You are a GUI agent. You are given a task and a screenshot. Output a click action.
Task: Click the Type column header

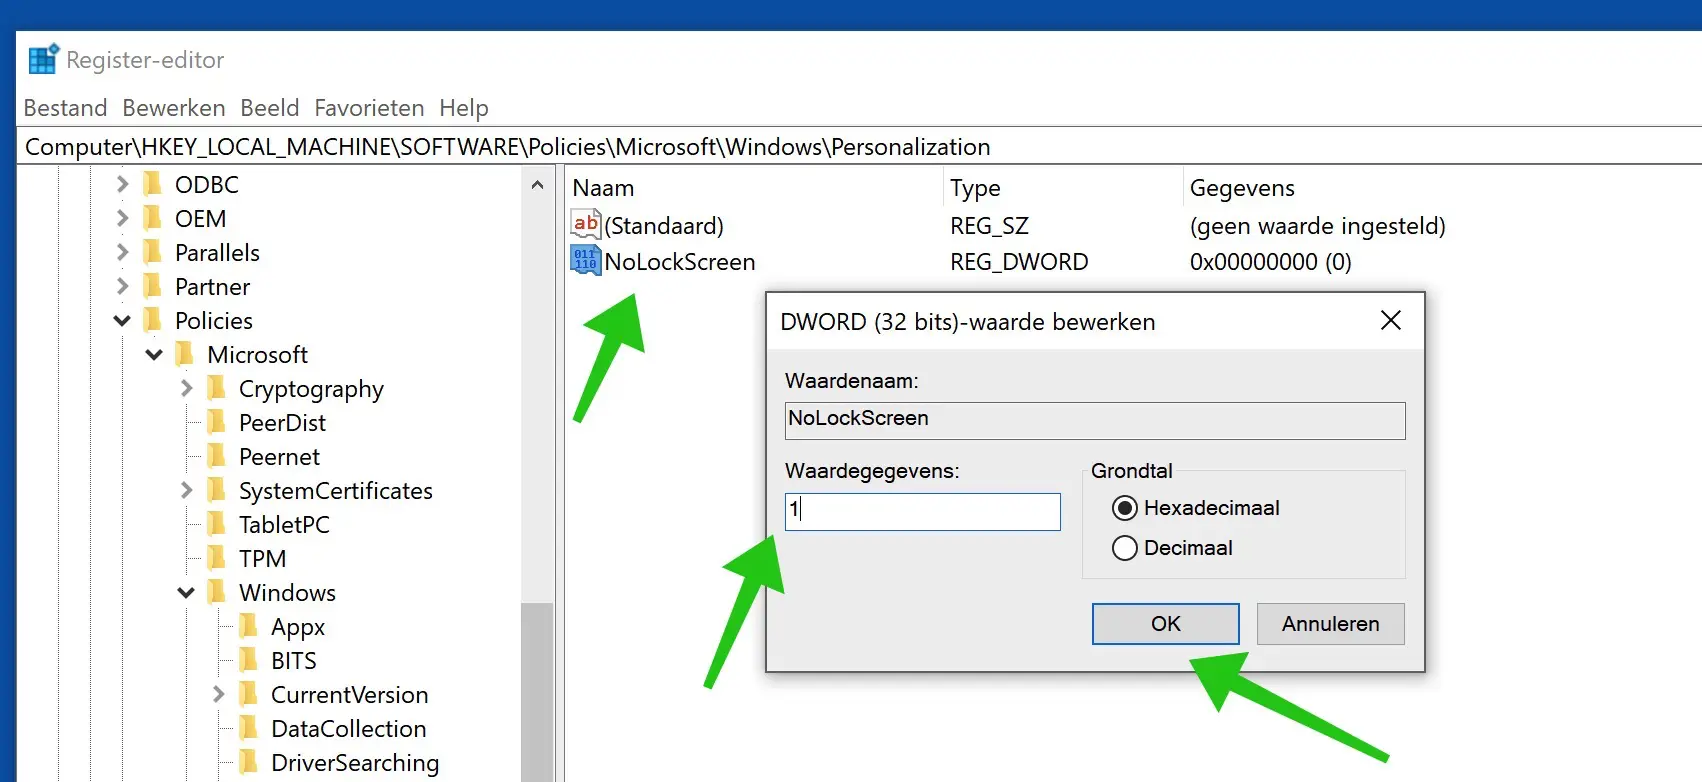(x=1063, y=188)
